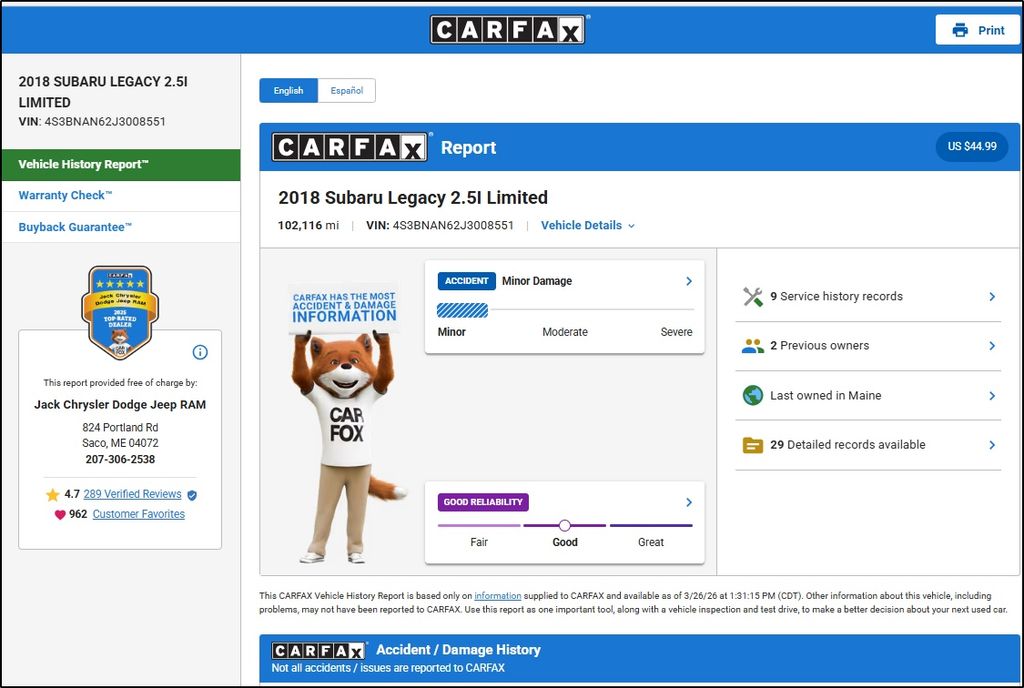Select Buyback Guarantee in the sidebar
The image size is (1024, 688).
75,227
